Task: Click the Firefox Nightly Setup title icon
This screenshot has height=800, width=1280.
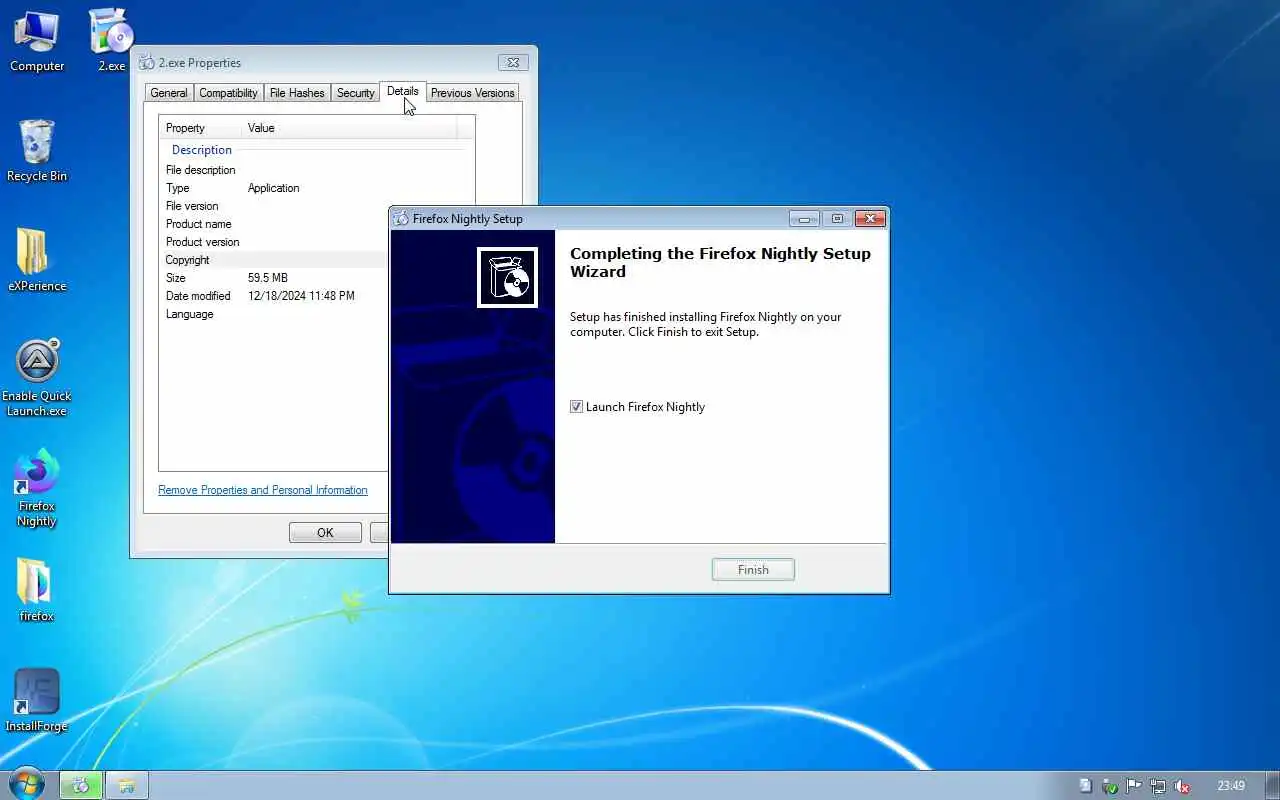Action: 402,218
